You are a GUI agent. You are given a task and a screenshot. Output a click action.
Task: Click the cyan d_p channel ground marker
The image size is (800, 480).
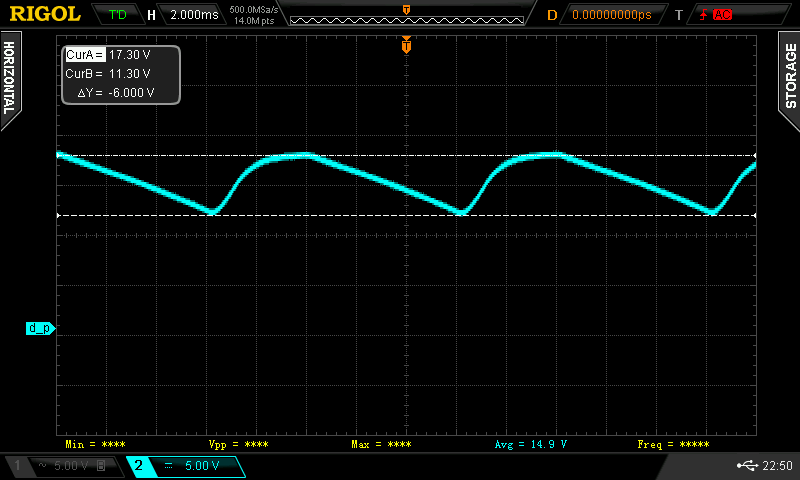pos(40,328)
